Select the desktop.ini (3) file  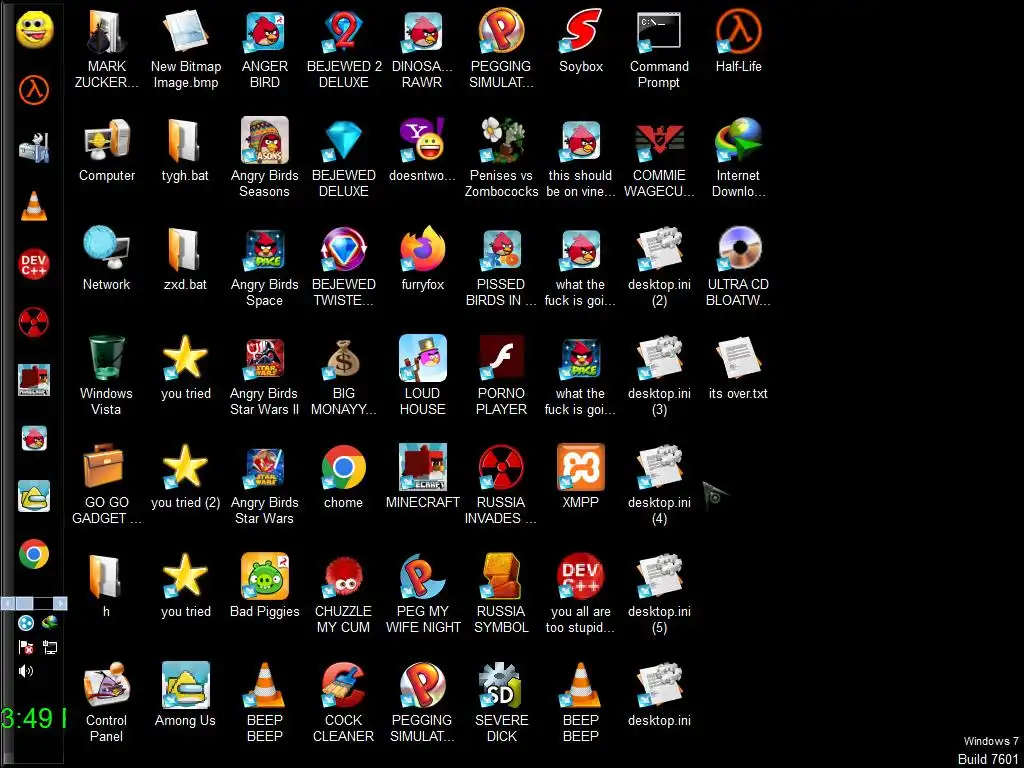tap(659, 376)
